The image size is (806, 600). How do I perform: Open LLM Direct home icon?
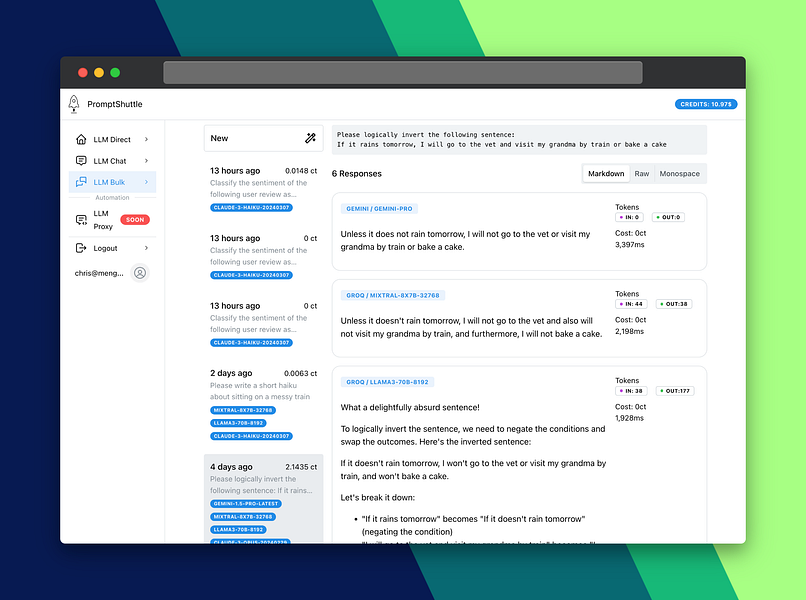(81, 139)
